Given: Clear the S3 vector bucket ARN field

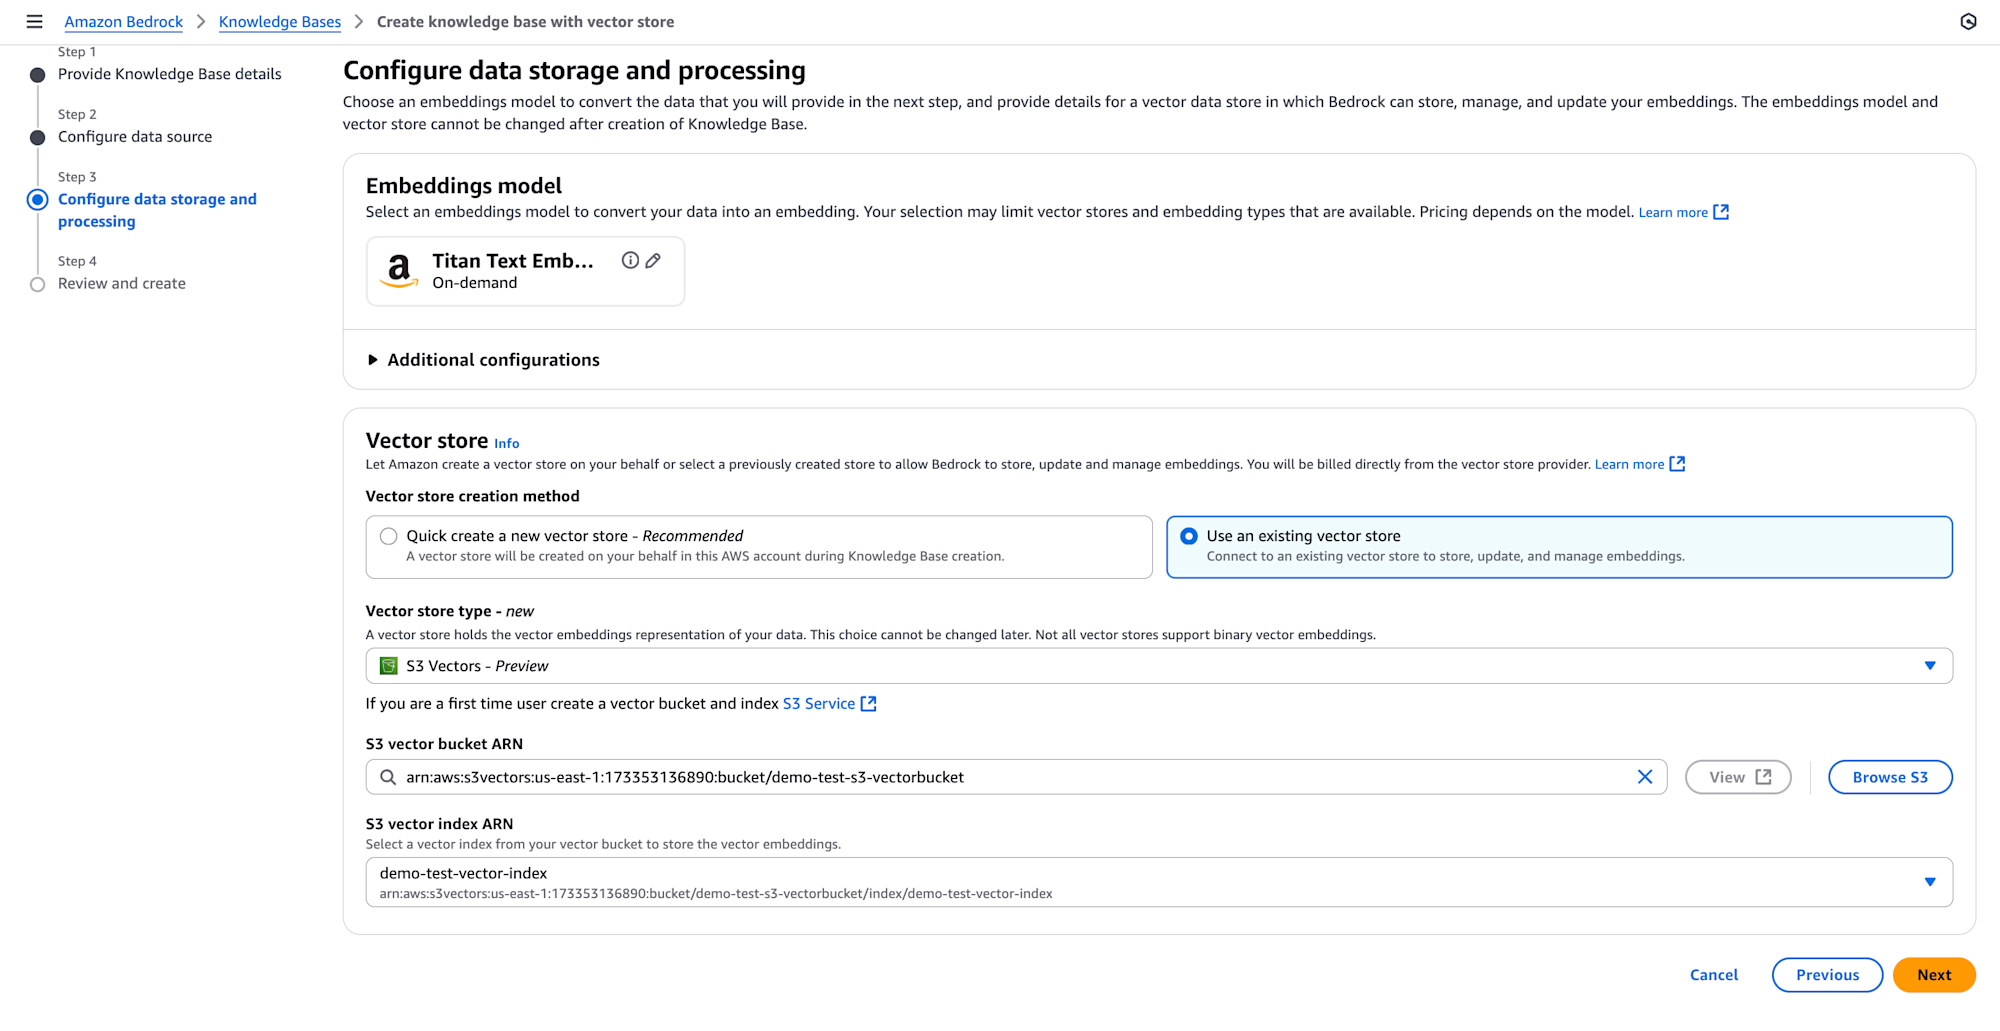Looking at the screenshot, I should pos(1645,777).
